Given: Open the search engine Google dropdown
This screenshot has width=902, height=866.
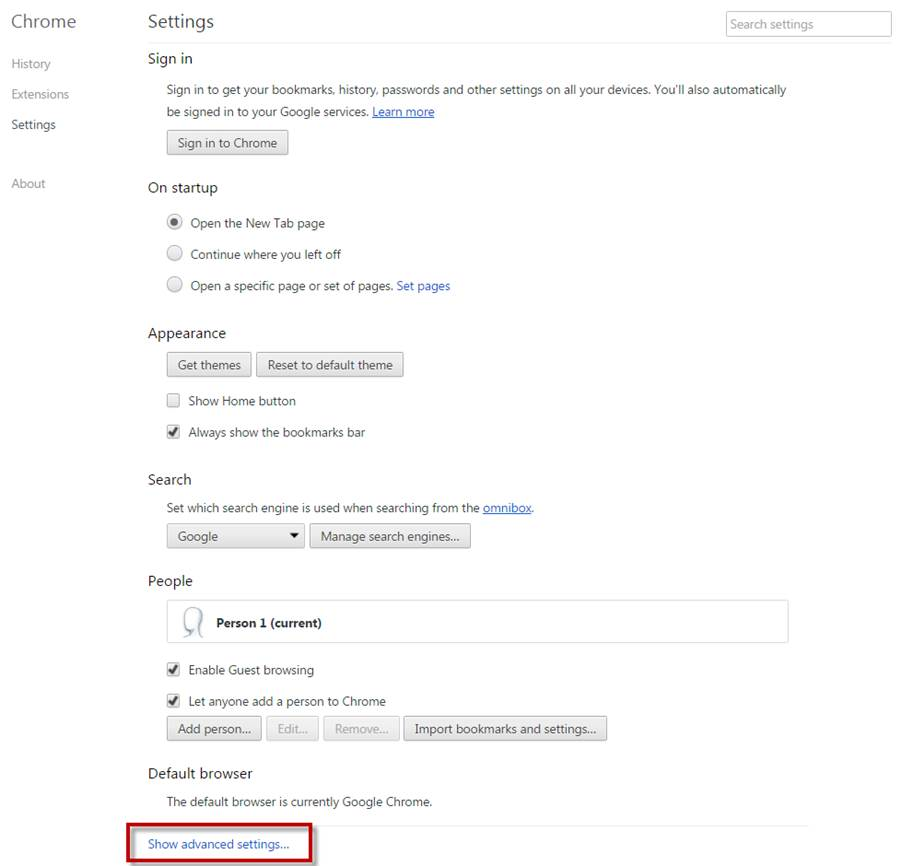Looking at the screenshot, I should coord(235,536).
